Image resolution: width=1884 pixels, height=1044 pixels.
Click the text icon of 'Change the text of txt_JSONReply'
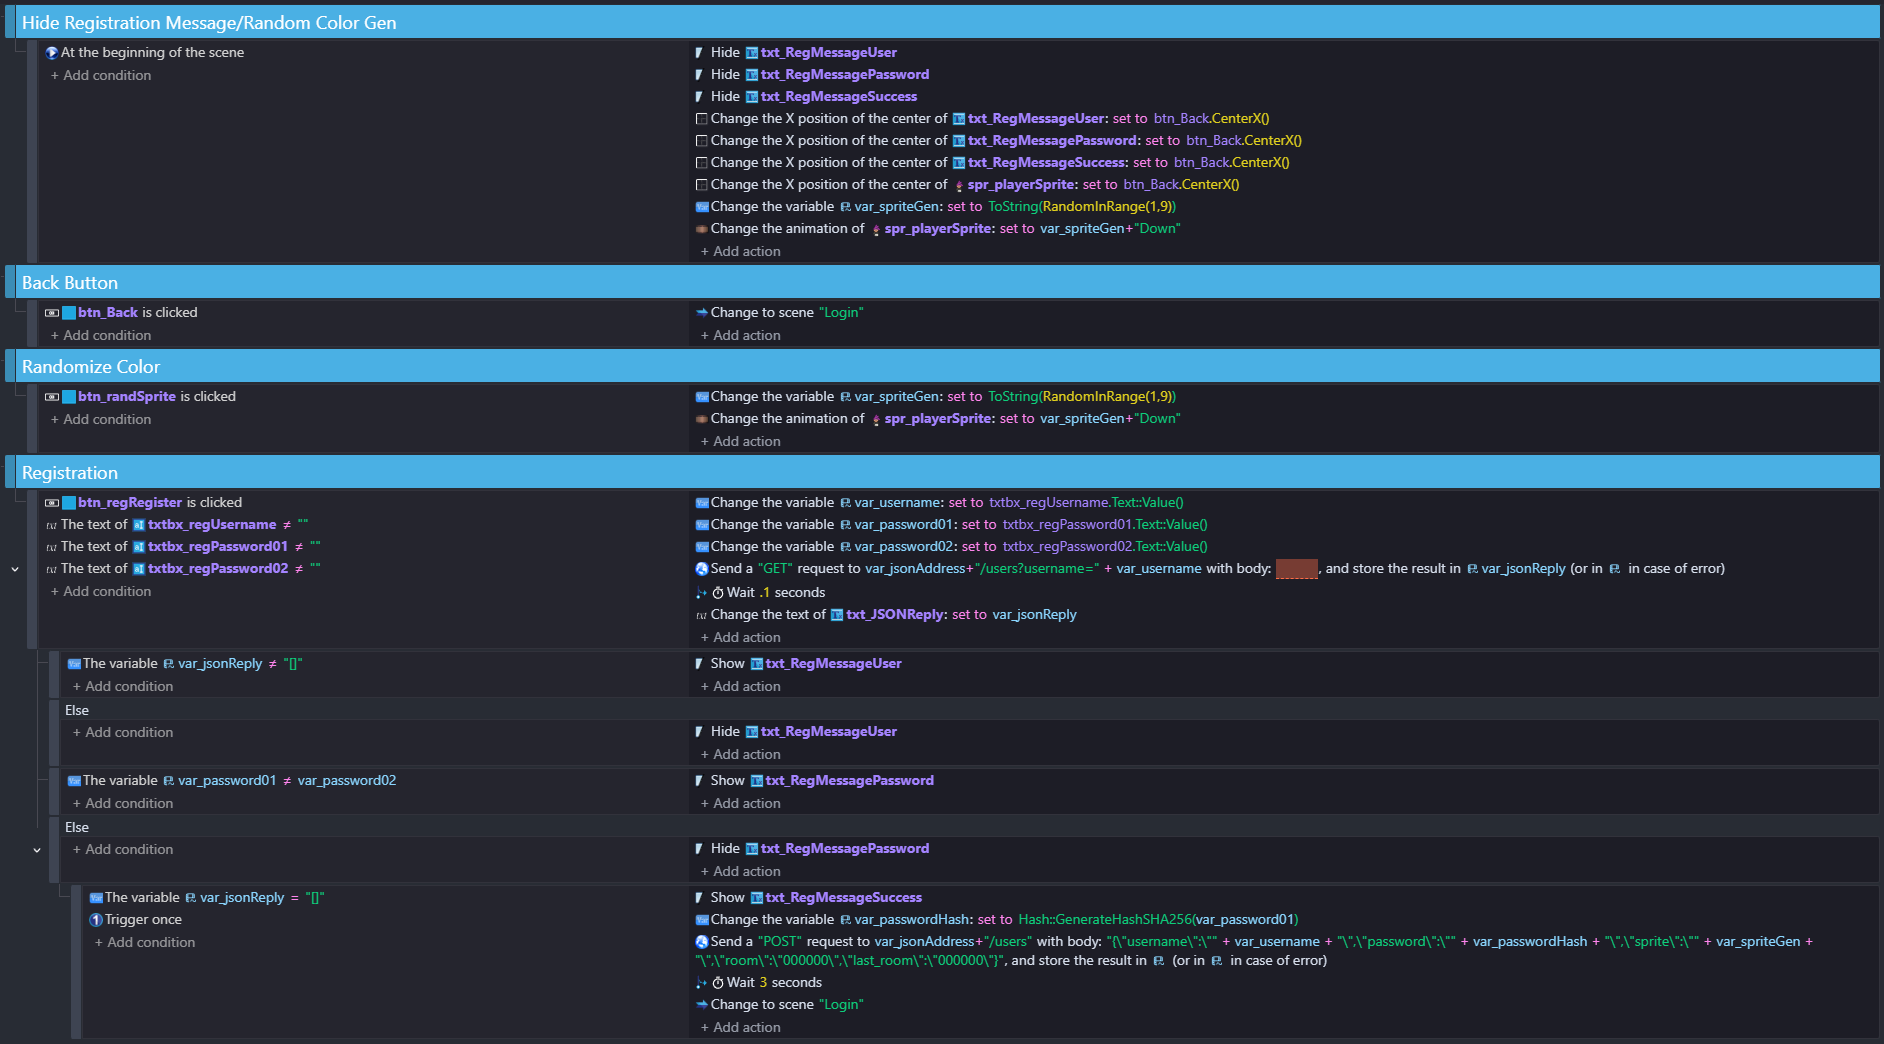click(x=702, y=615)
